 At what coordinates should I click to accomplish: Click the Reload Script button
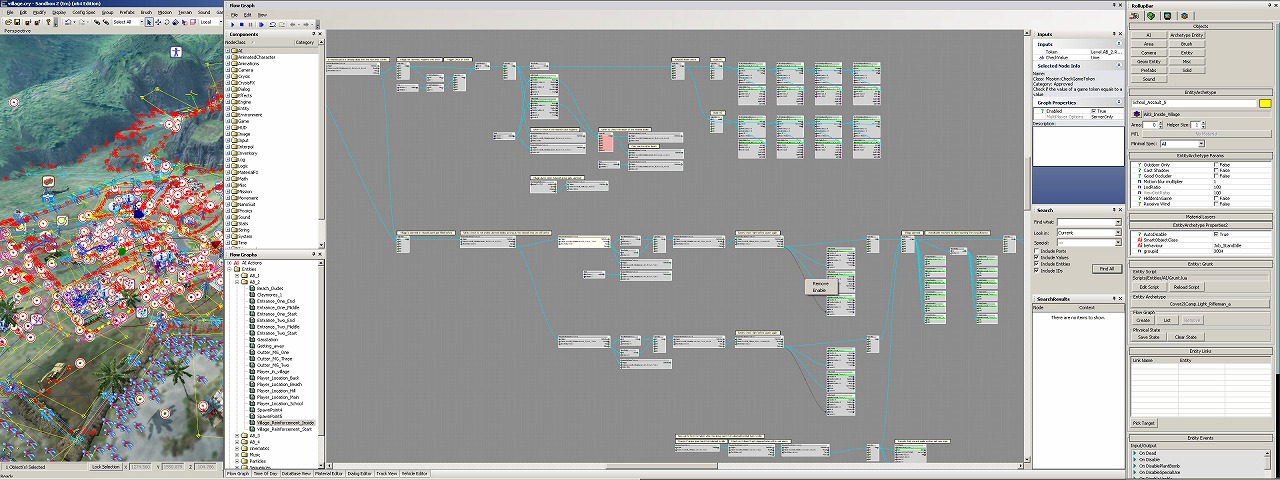click(1186, 287)
